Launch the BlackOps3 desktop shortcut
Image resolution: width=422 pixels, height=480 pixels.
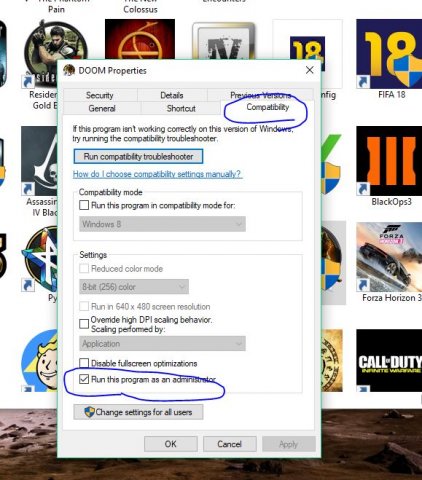[389, 161]
